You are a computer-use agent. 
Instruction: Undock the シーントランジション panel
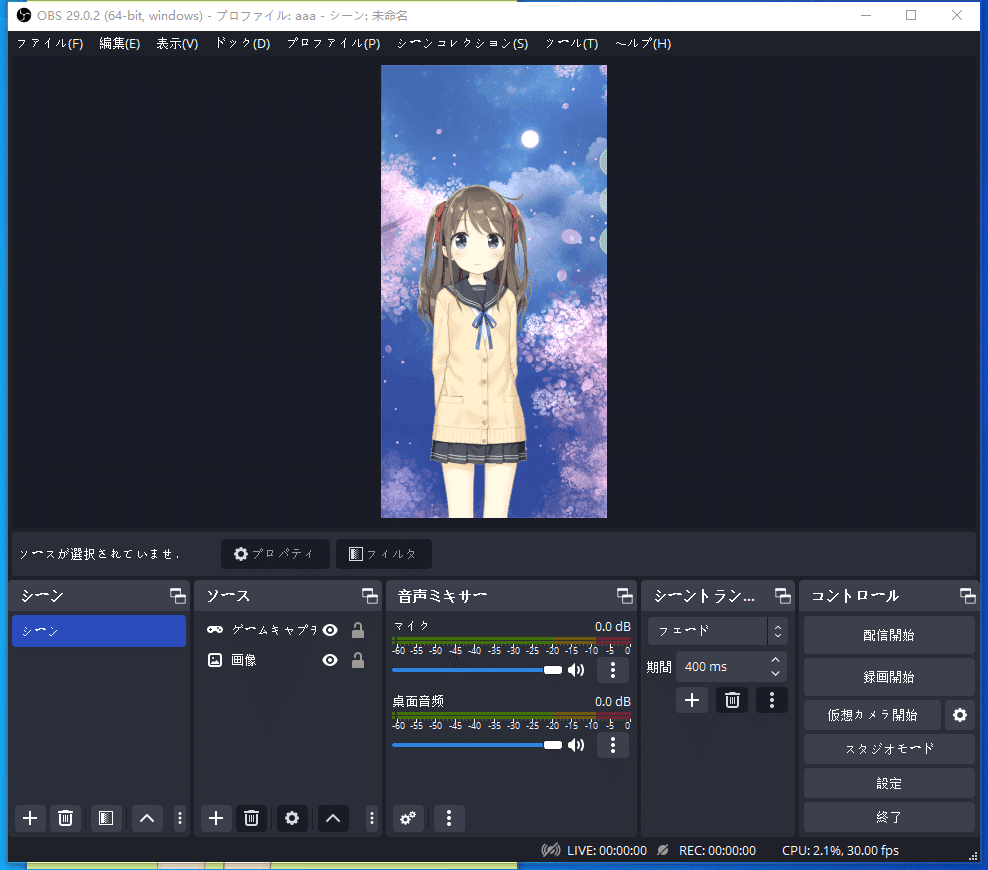(x=783, y=596)
